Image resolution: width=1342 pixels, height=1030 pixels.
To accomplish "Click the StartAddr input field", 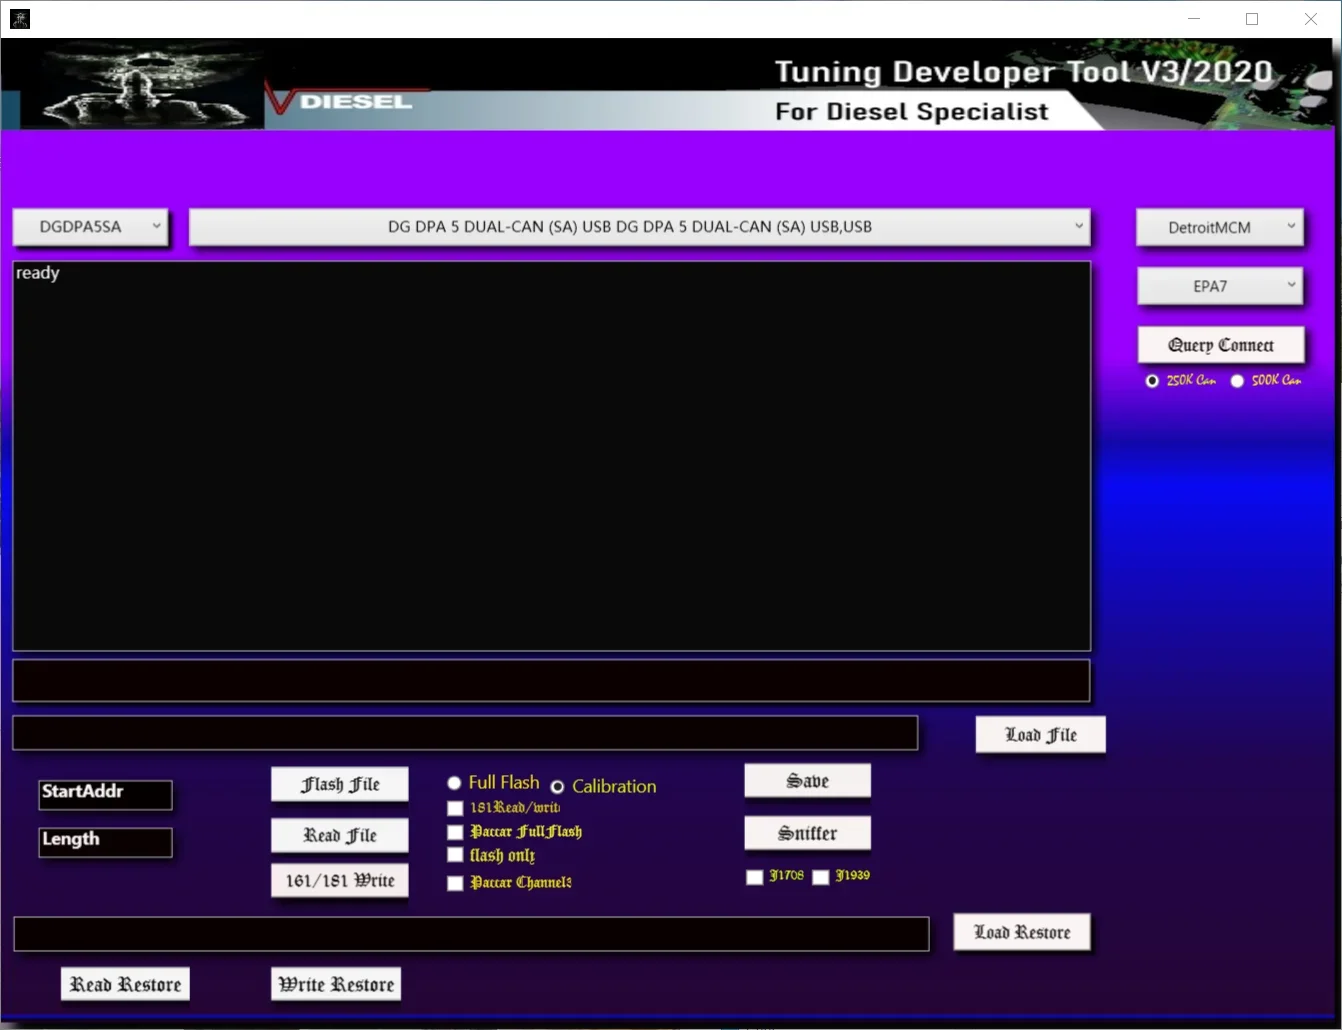I will pyautogui.click(x=104, y=794).
